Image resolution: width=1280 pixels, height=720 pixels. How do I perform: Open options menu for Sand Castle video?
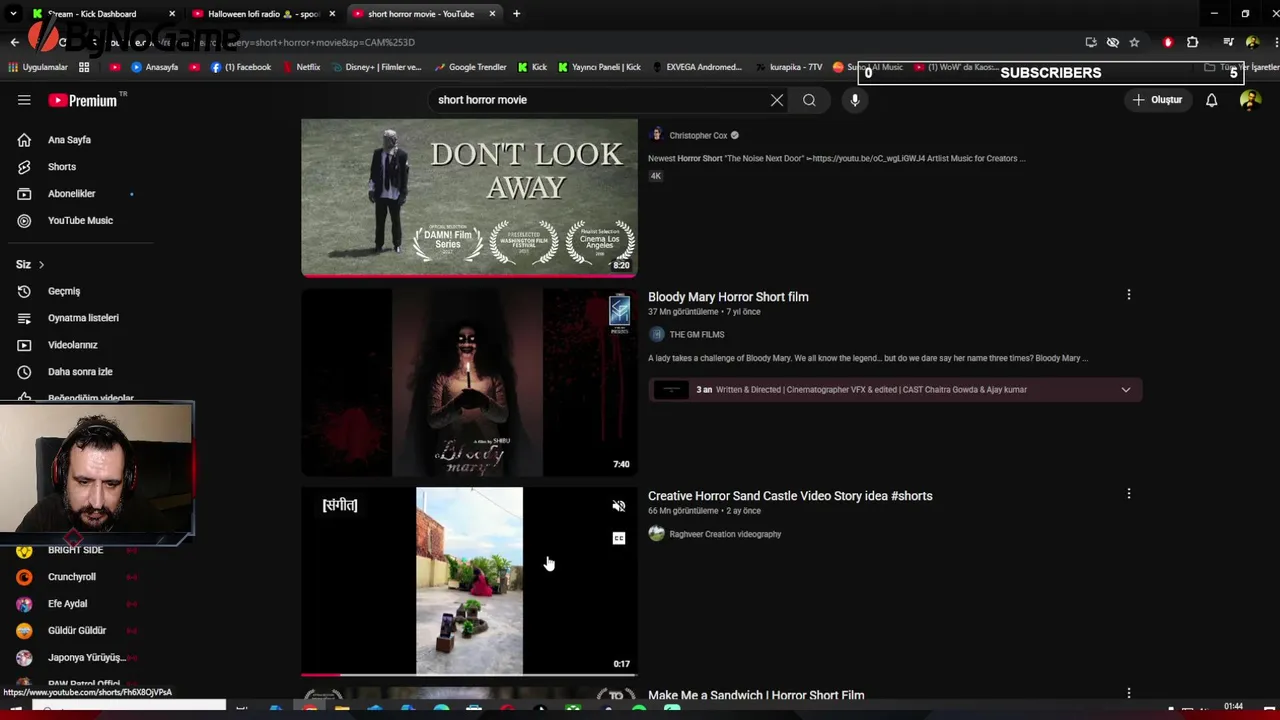1128,494
